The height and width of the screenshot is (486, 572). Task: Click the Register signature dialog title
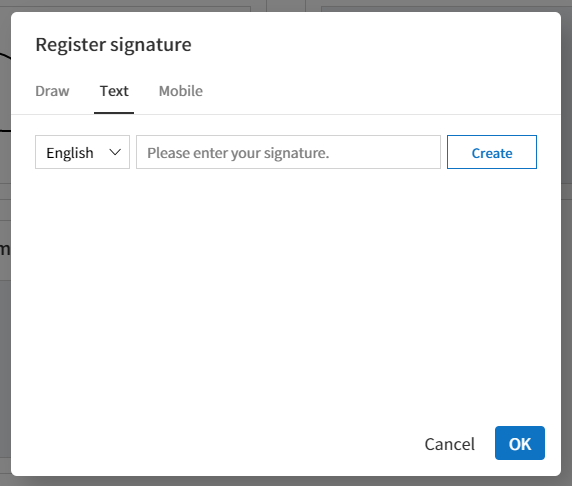coord(113,45)
